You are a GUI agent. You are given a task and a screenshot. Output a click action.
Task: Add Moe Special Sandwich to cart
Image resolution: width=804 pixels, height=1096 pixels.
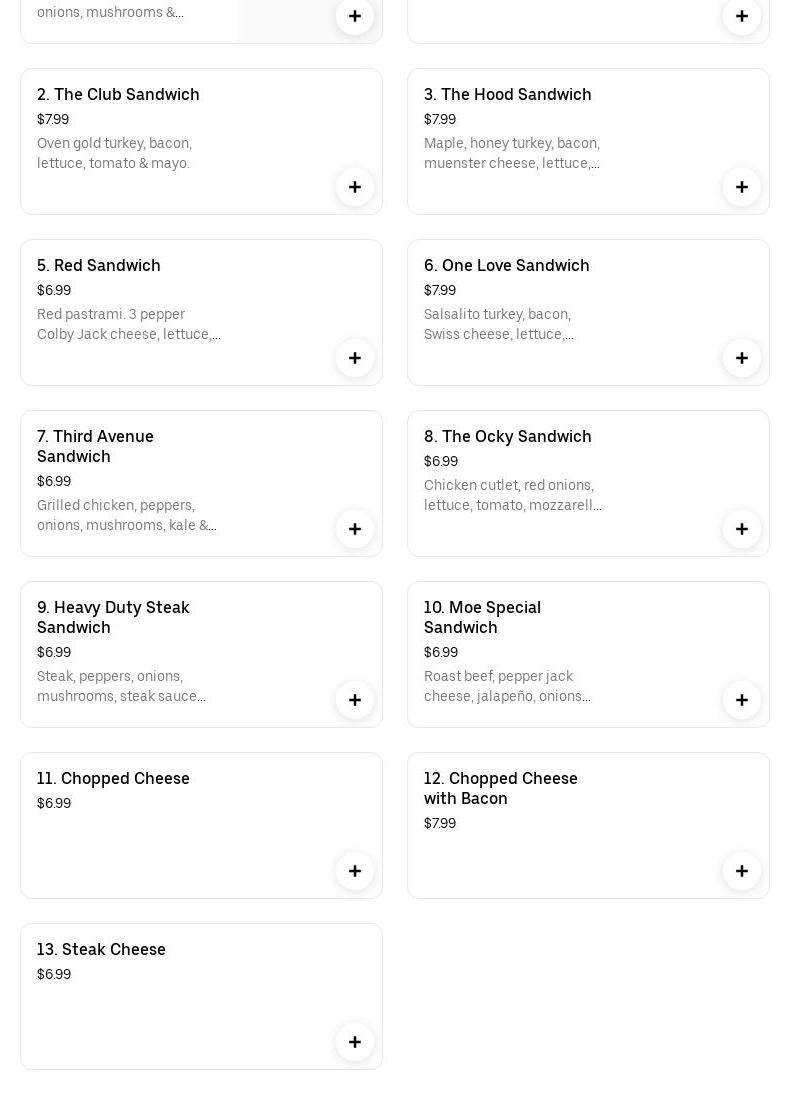pyautogui.click(x=742, y=700)
